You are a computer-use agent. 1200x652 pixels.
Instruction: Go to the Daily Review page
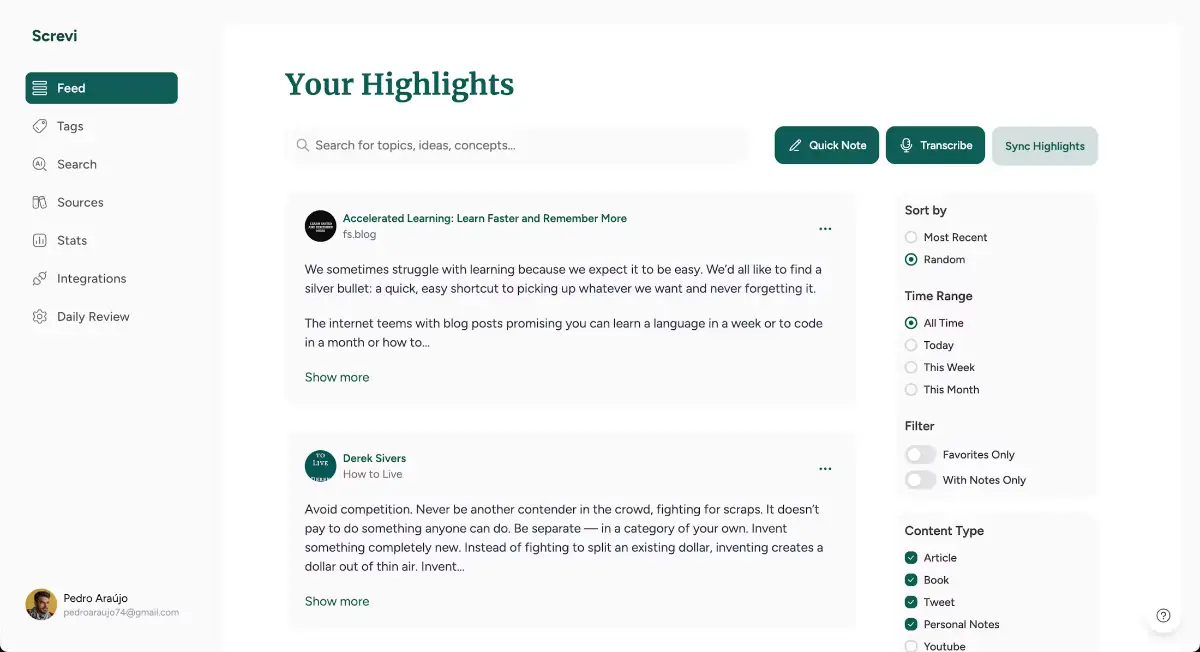click(x=92, y=316)
